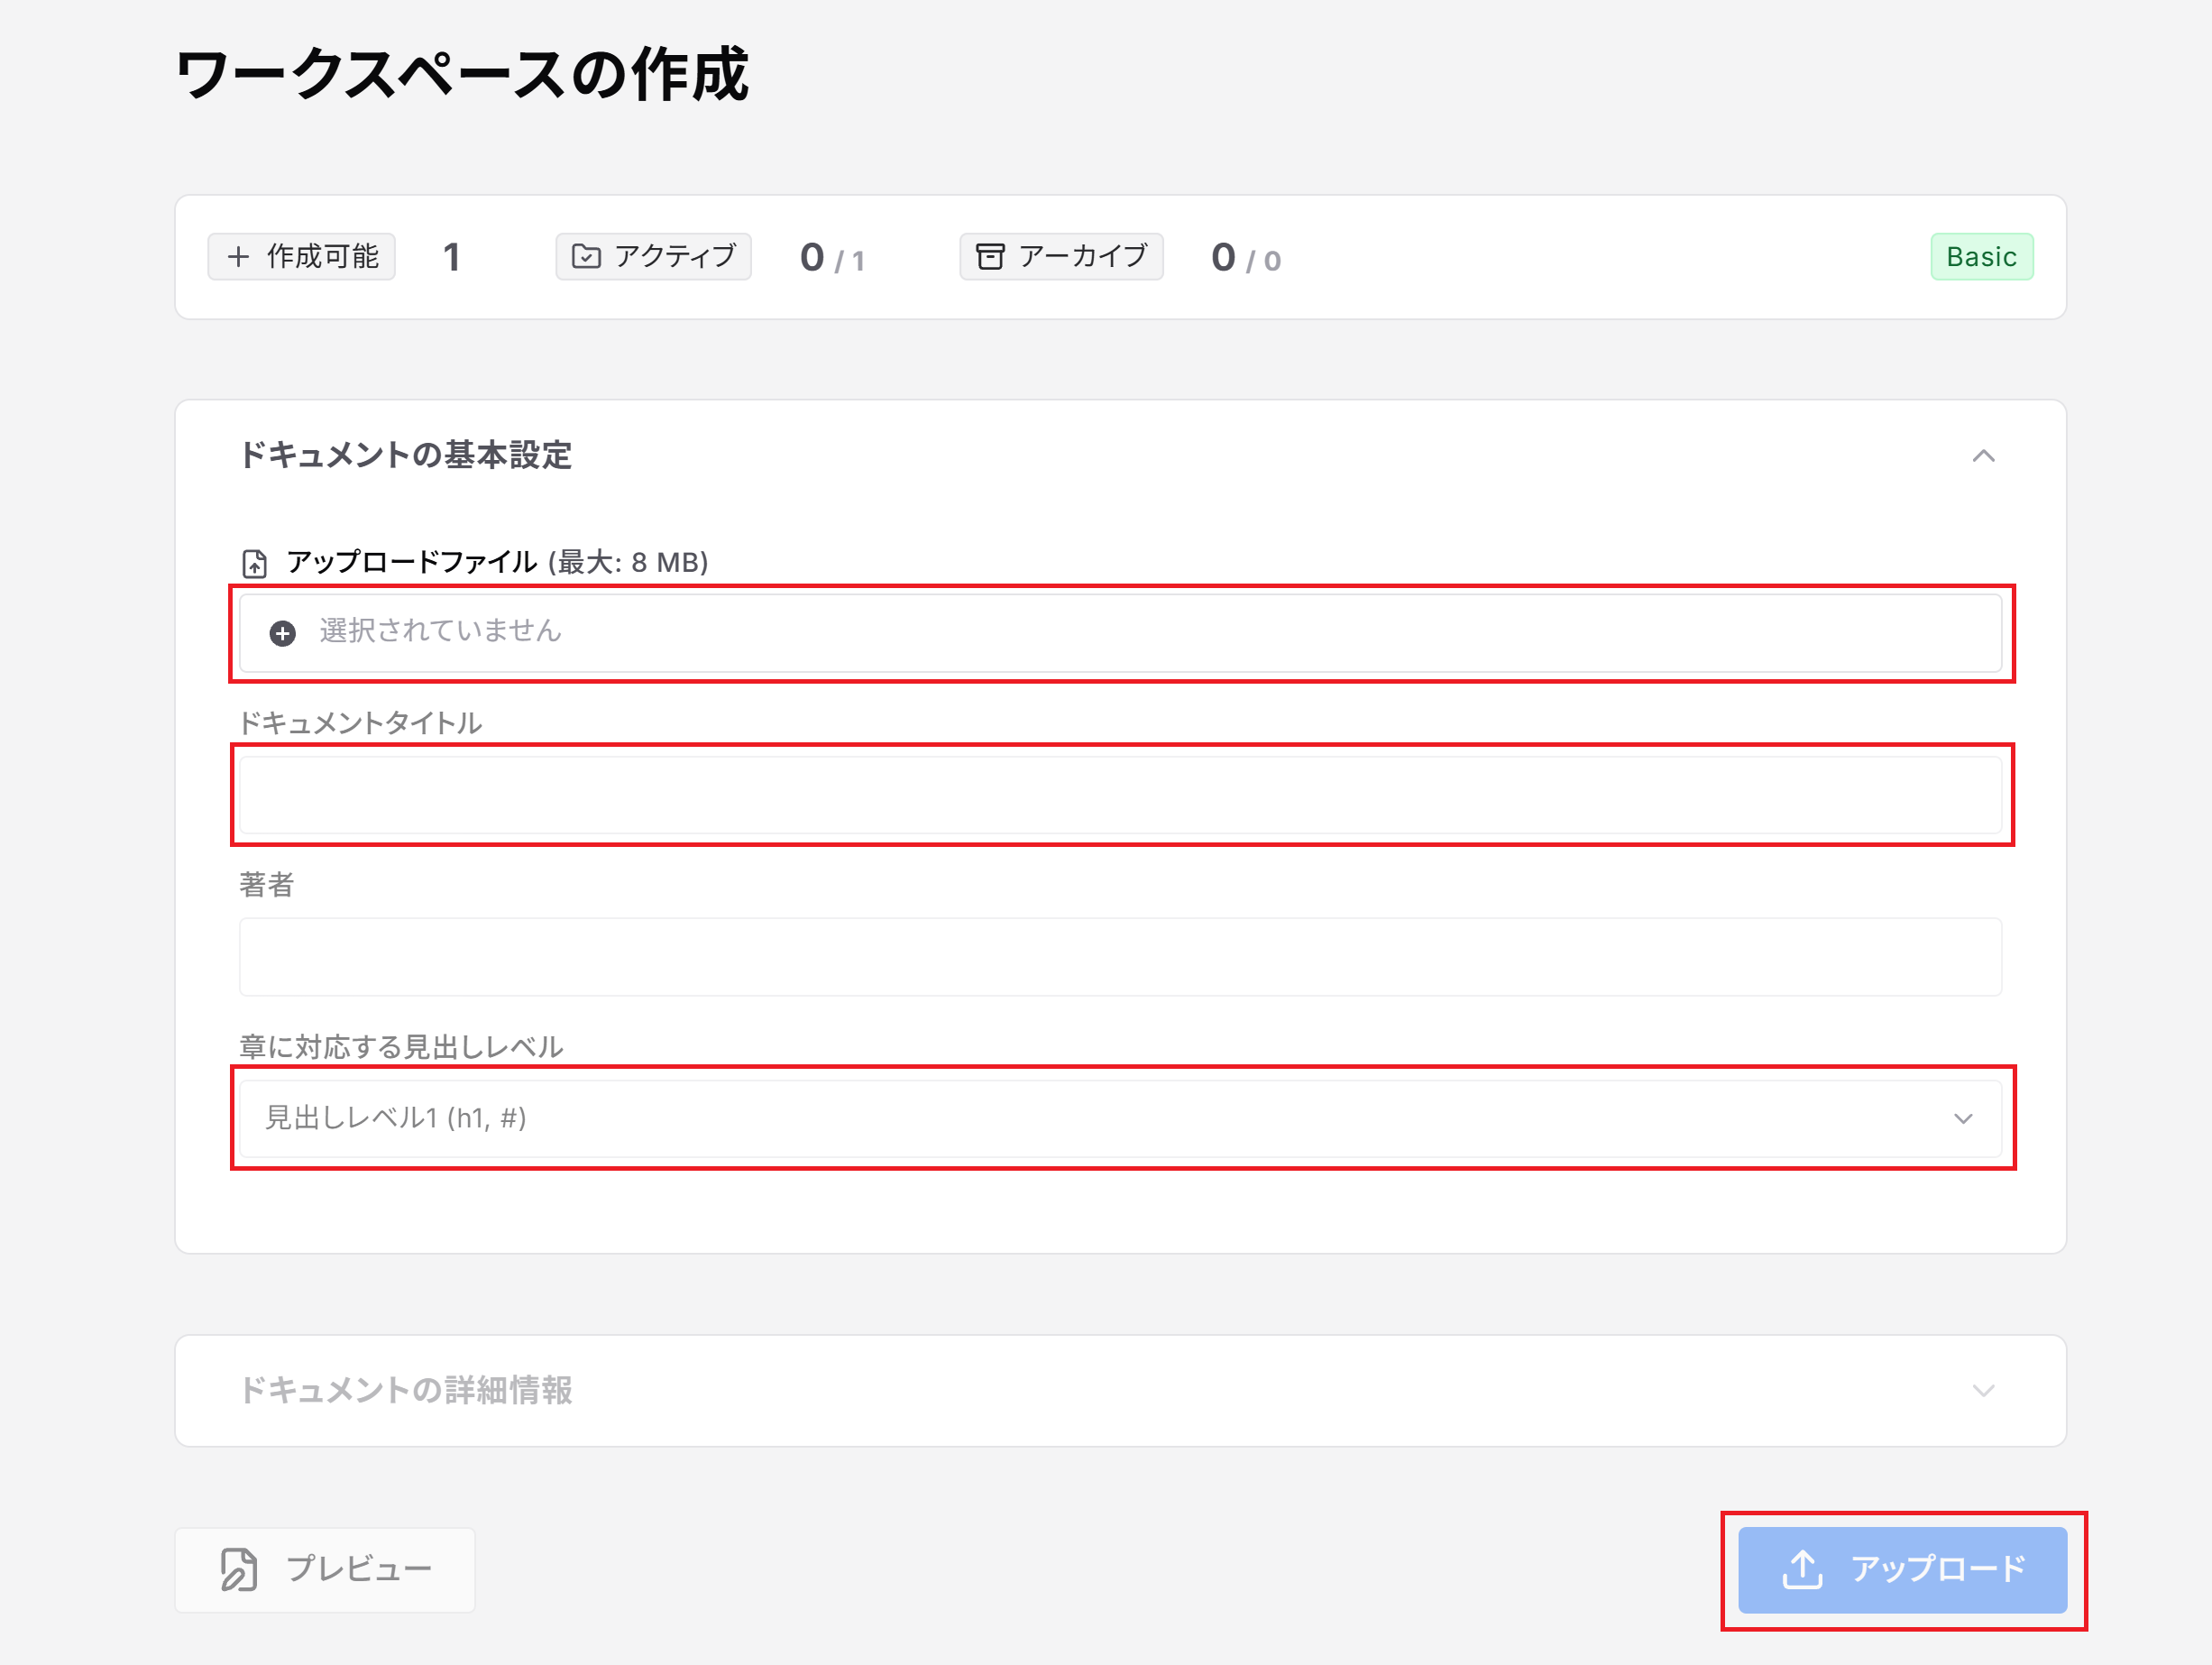
Task: Click the green Basic plan badge
Action: (1981, 257)
